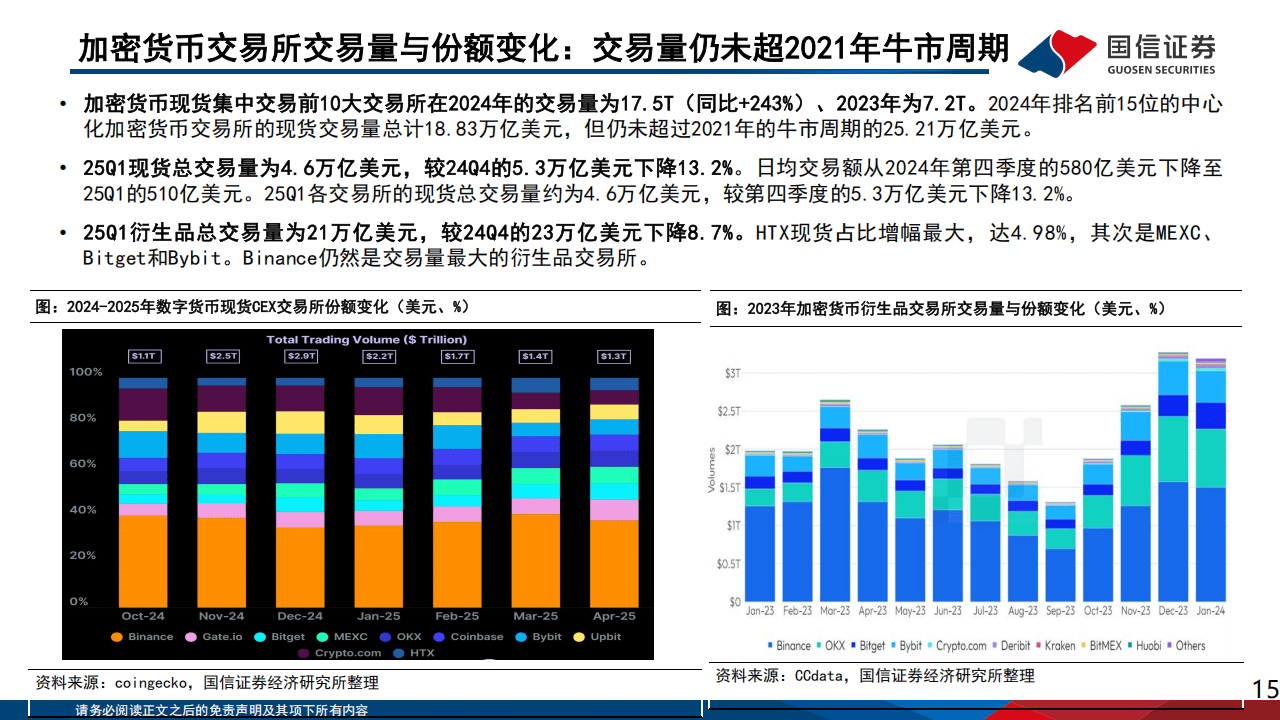Image resolution: width=1280 pixels, height=720 pixels.
Task: Click the Gate.io pink legend swatch
Action: (x=191, y=637)
